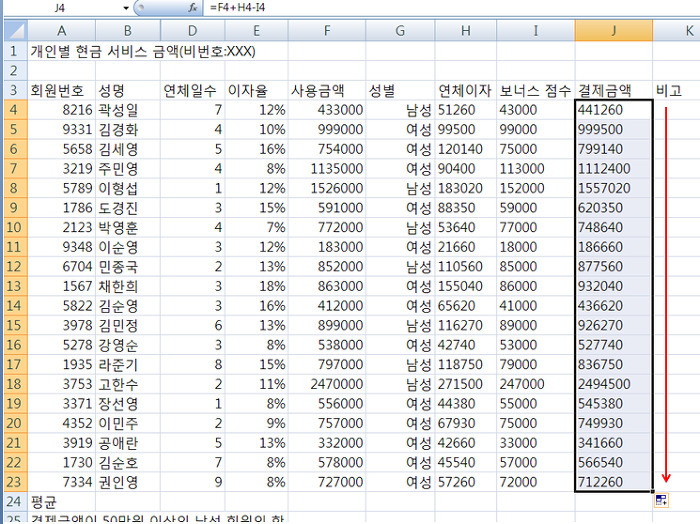Select column I header
Image resolution: width=700 pixels, height=524 pixels.
click(536, 31)
